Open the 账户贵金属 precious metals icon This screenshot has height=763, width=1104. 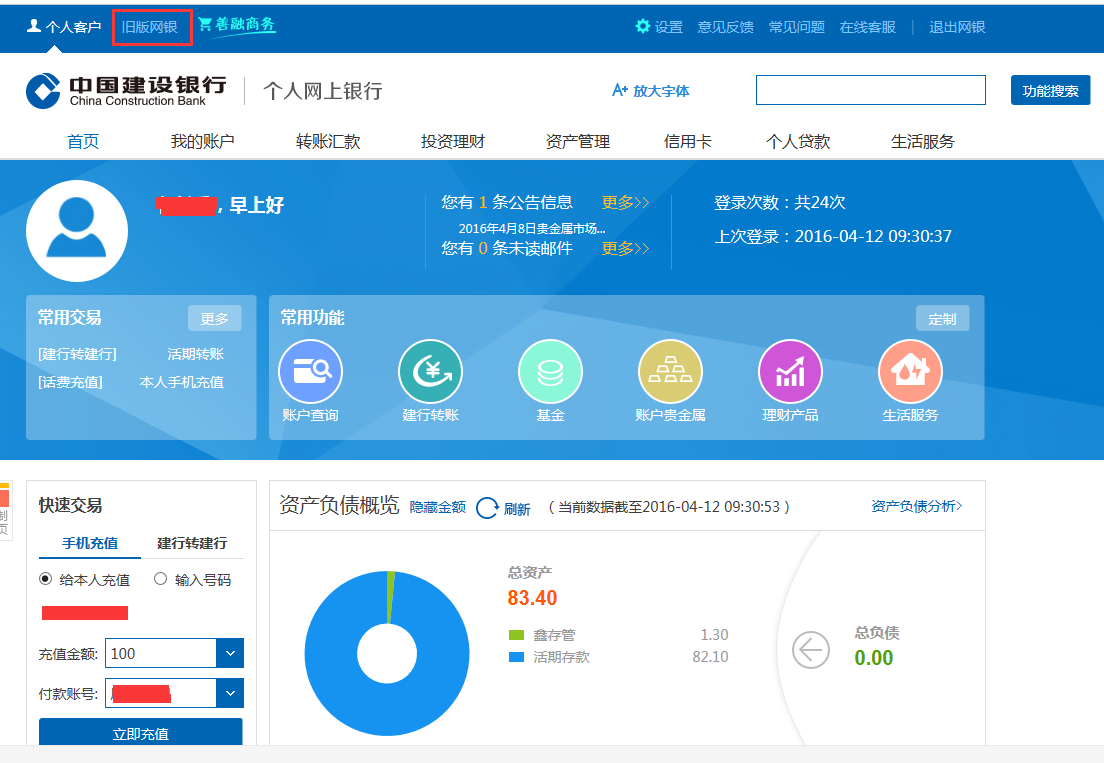click(x=670, y=372)
